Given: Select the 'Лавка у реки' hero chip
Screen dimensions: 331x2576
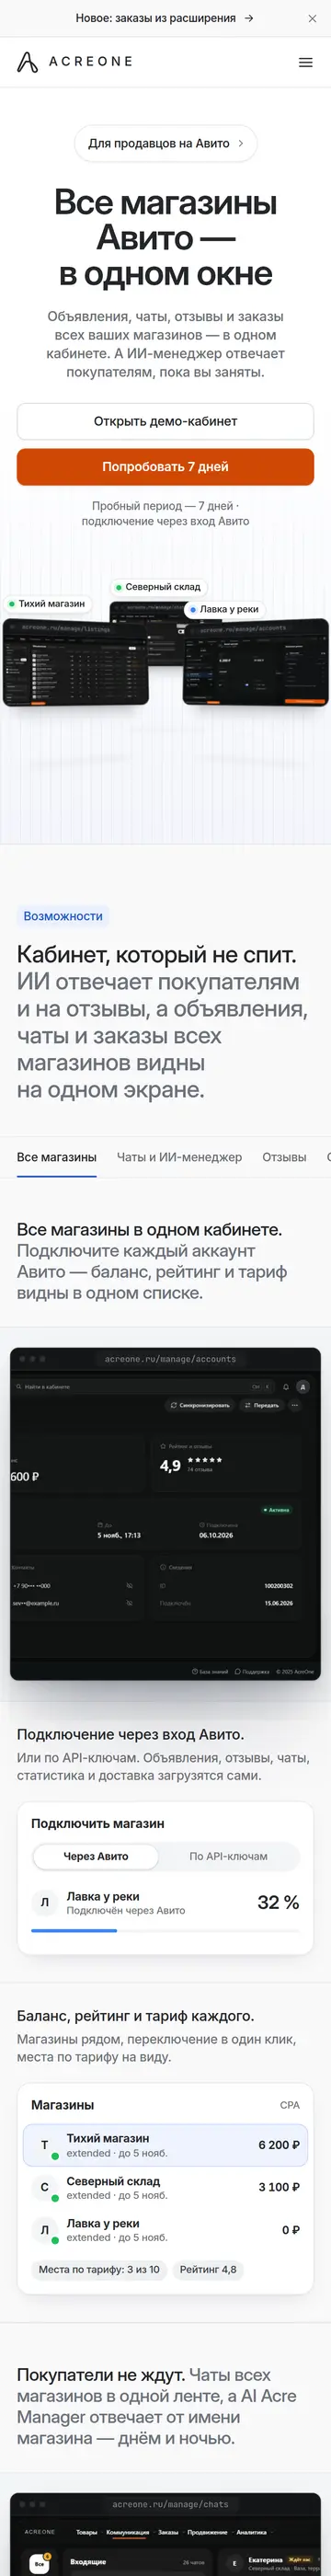Looking at the screenshot, I should pyautogui.click(x=225, y=609).
